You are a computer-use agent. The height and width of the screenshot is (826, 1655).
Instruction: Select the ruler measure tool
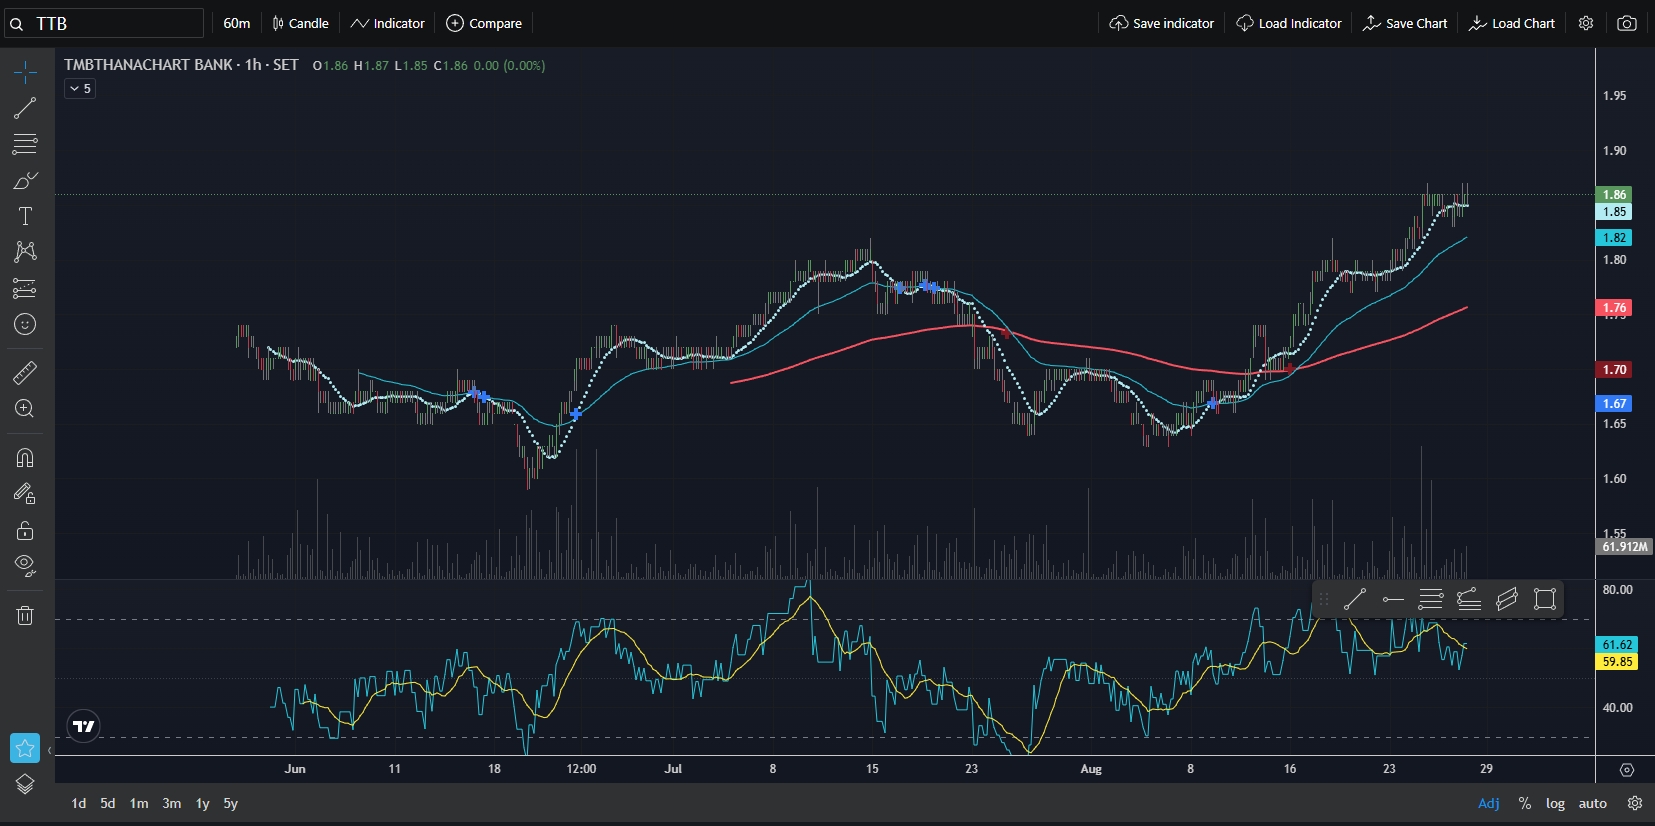click(x=25, y=373)
